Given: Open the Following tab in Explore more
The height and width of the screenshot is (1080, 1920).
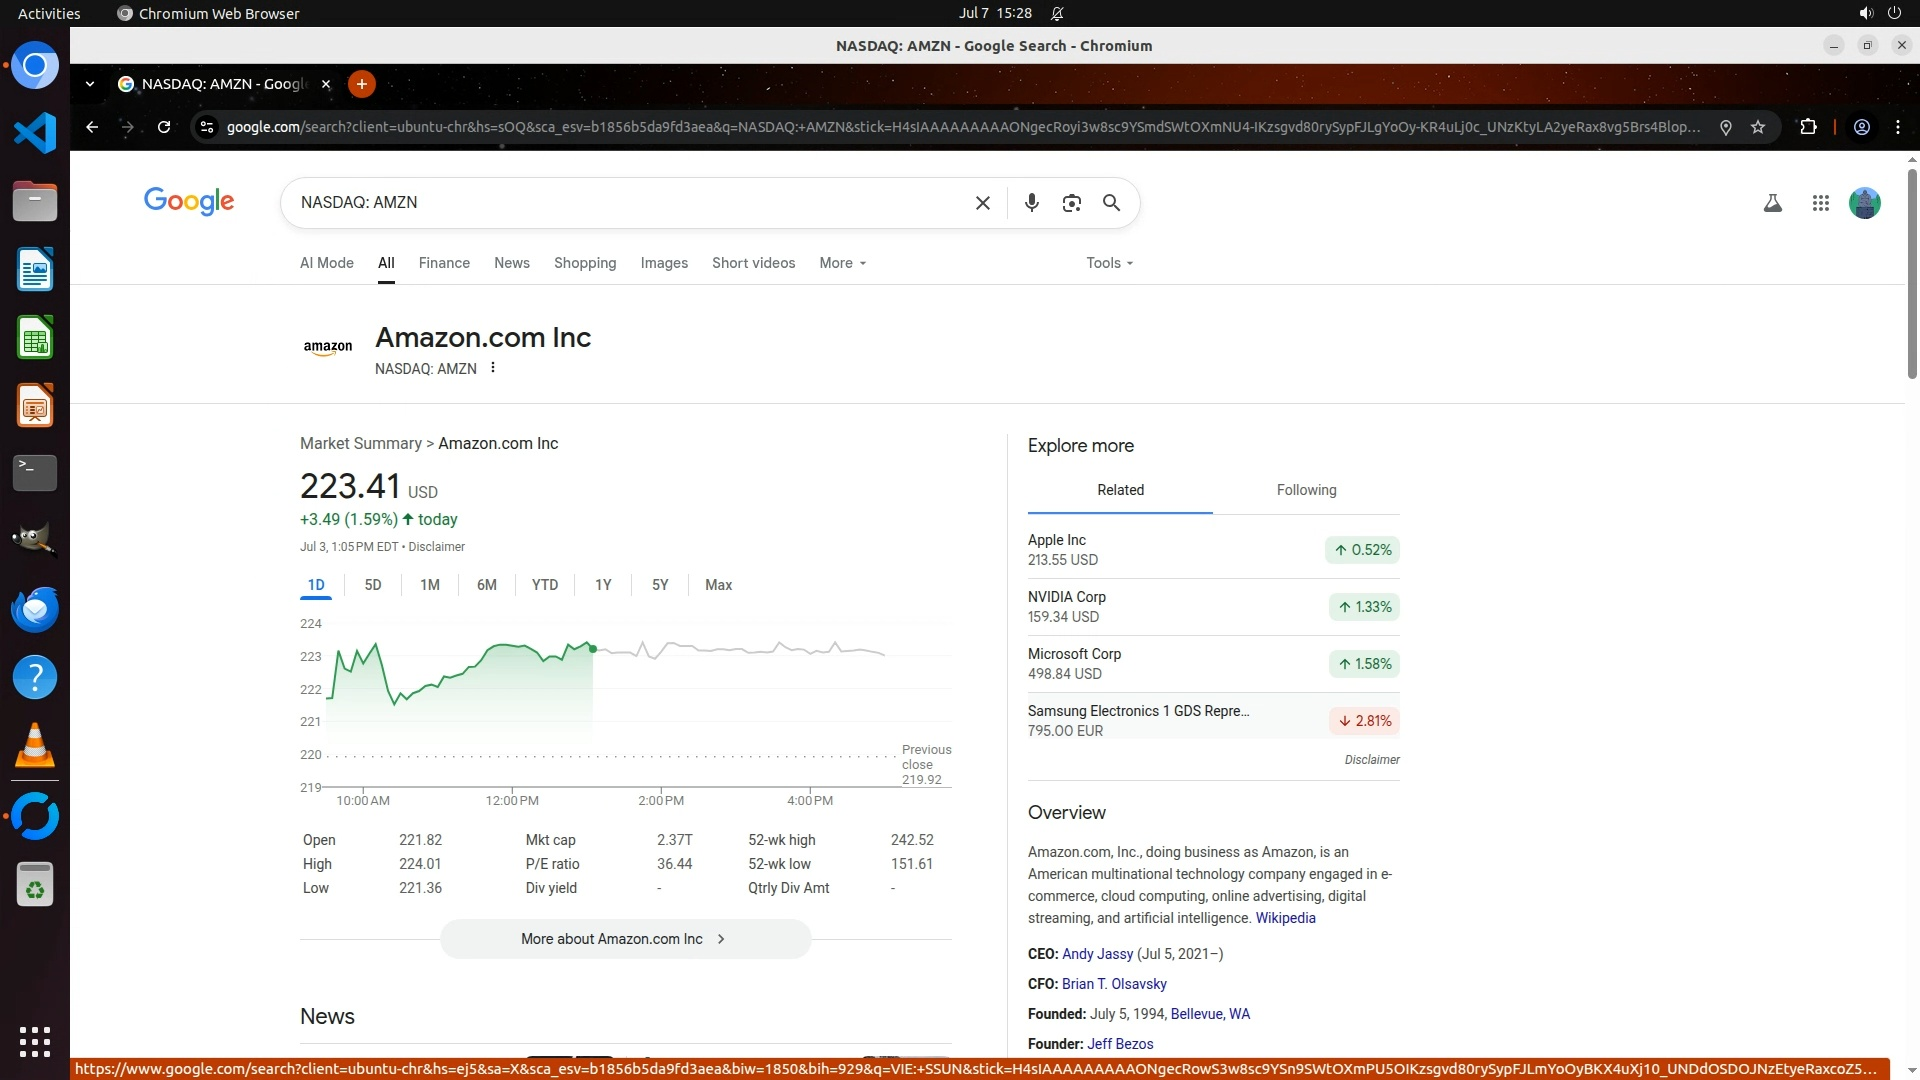Looking at the screenshot, I should tap(1306, 490).
